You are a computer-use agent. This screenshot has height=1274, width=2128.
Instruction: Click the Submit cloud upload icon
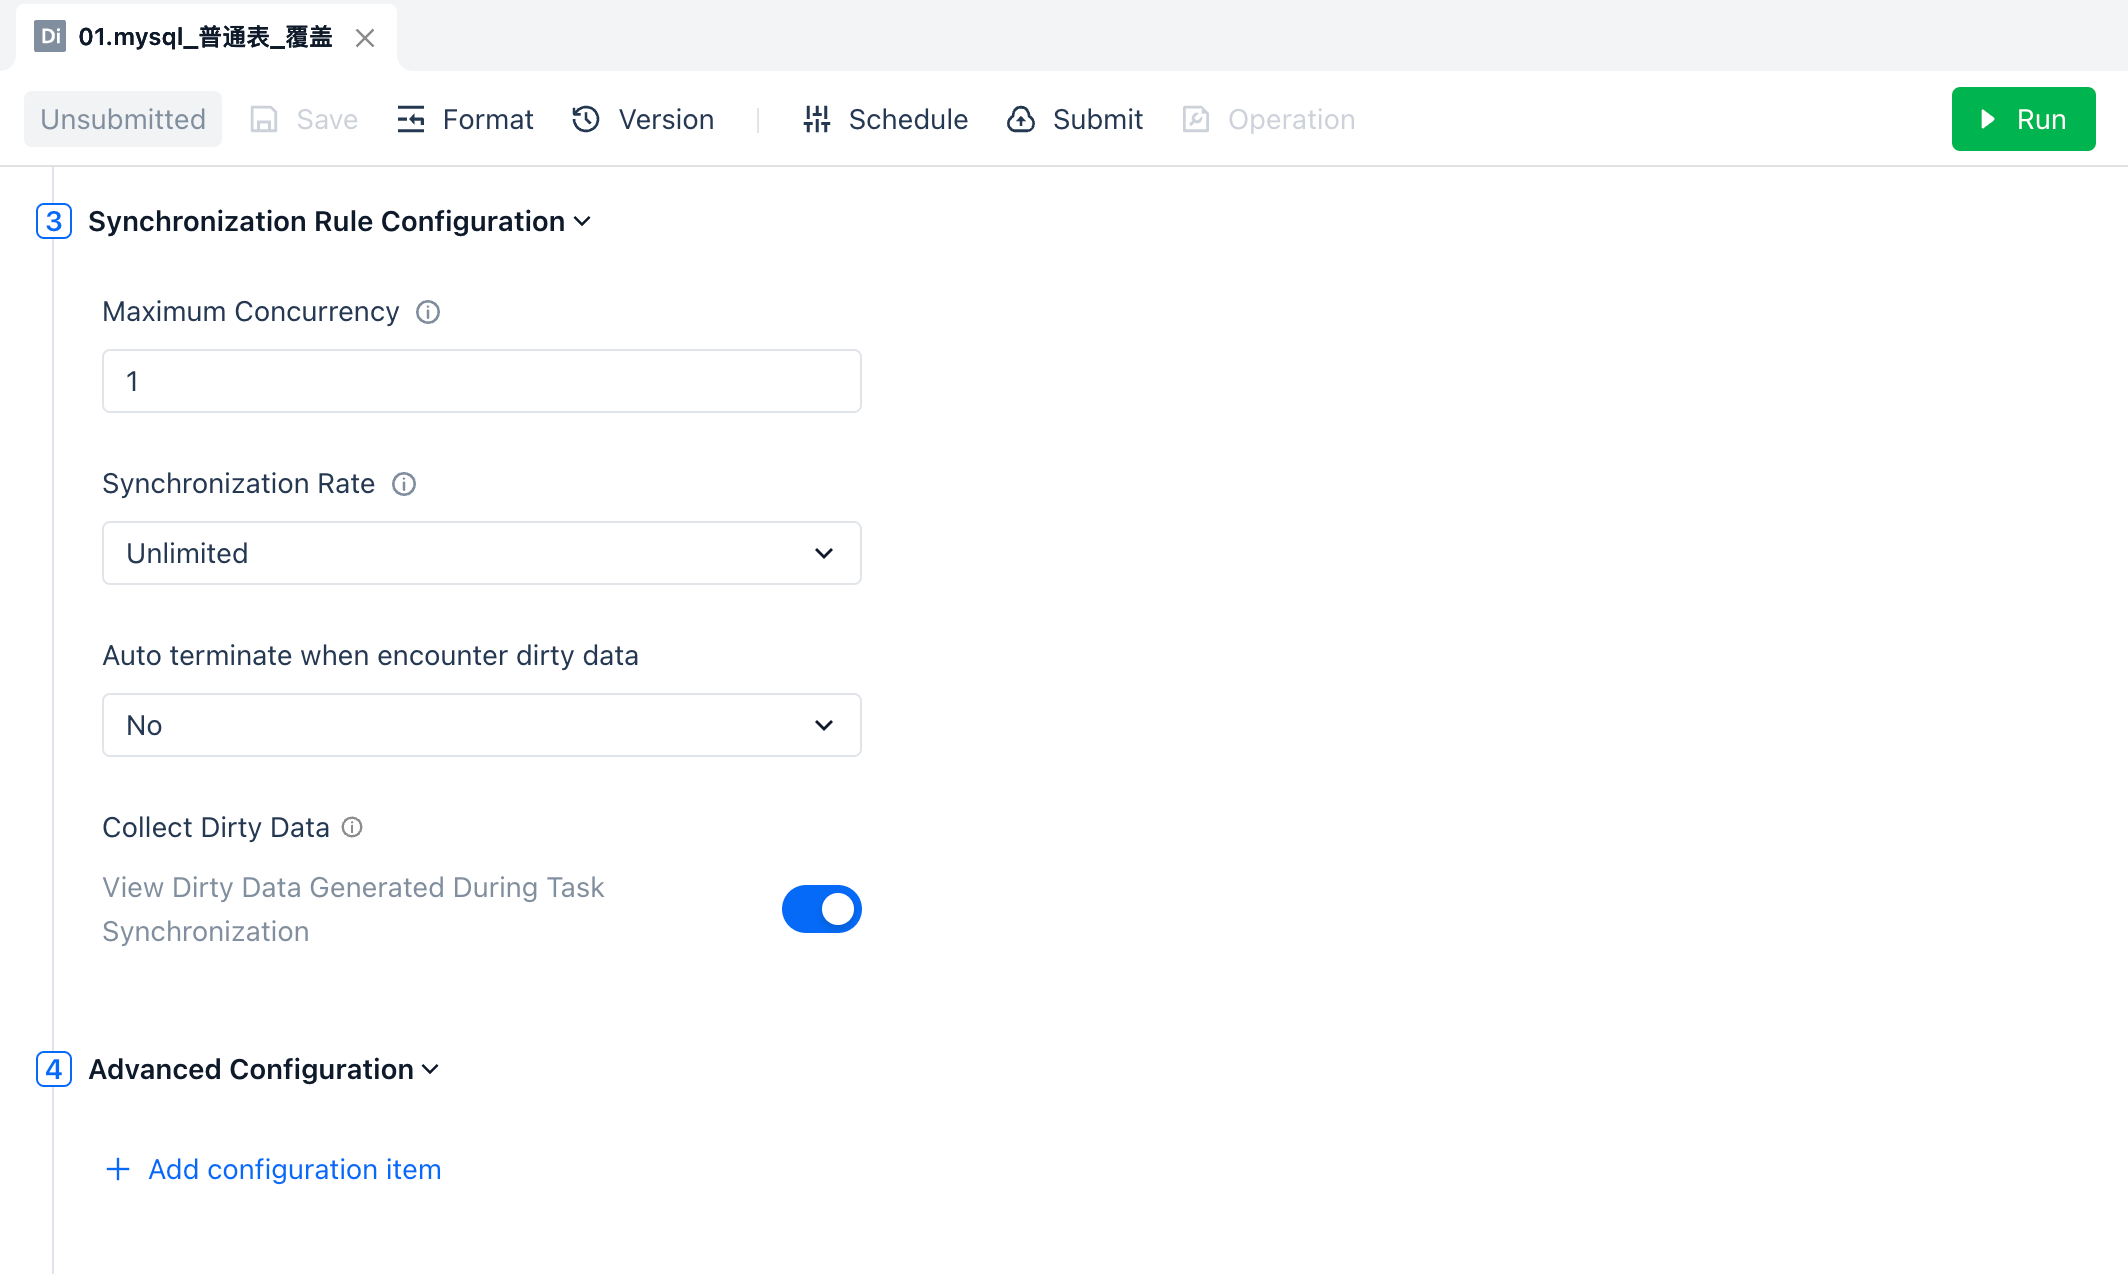[x=1020, y=119]
